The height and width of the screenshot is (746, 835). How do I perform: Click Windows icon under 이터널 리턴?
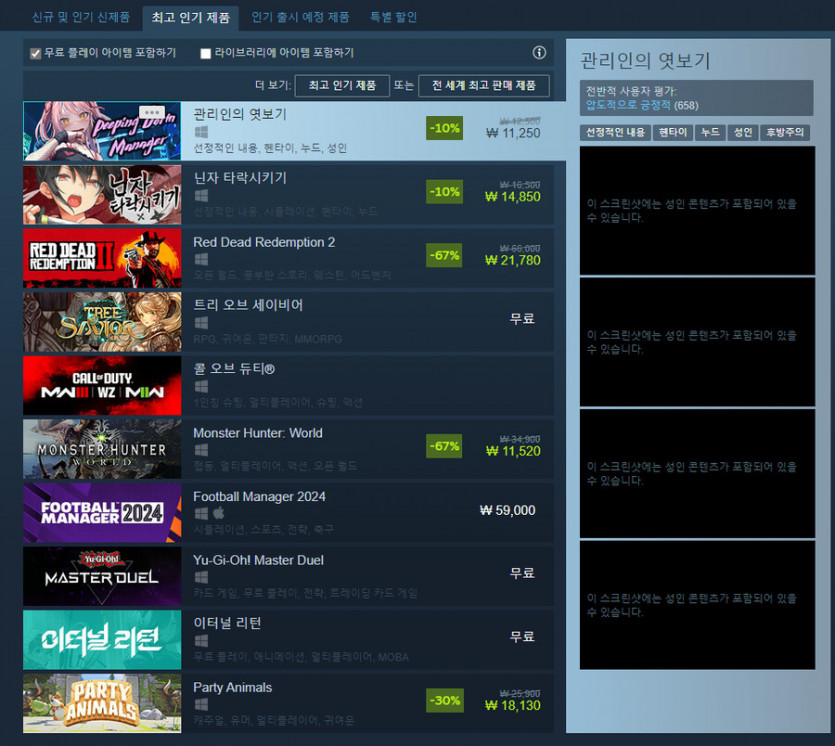[x=201, y=640]
